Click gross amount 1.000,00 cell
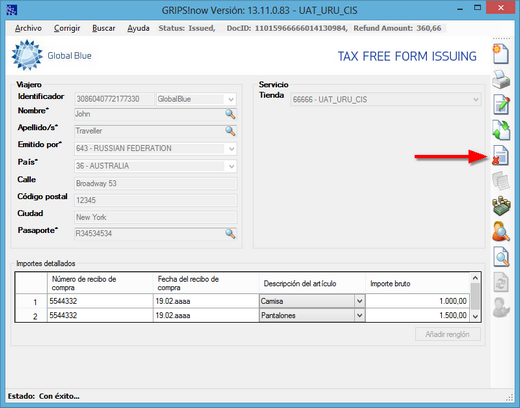520x408 pixels. 418,301
